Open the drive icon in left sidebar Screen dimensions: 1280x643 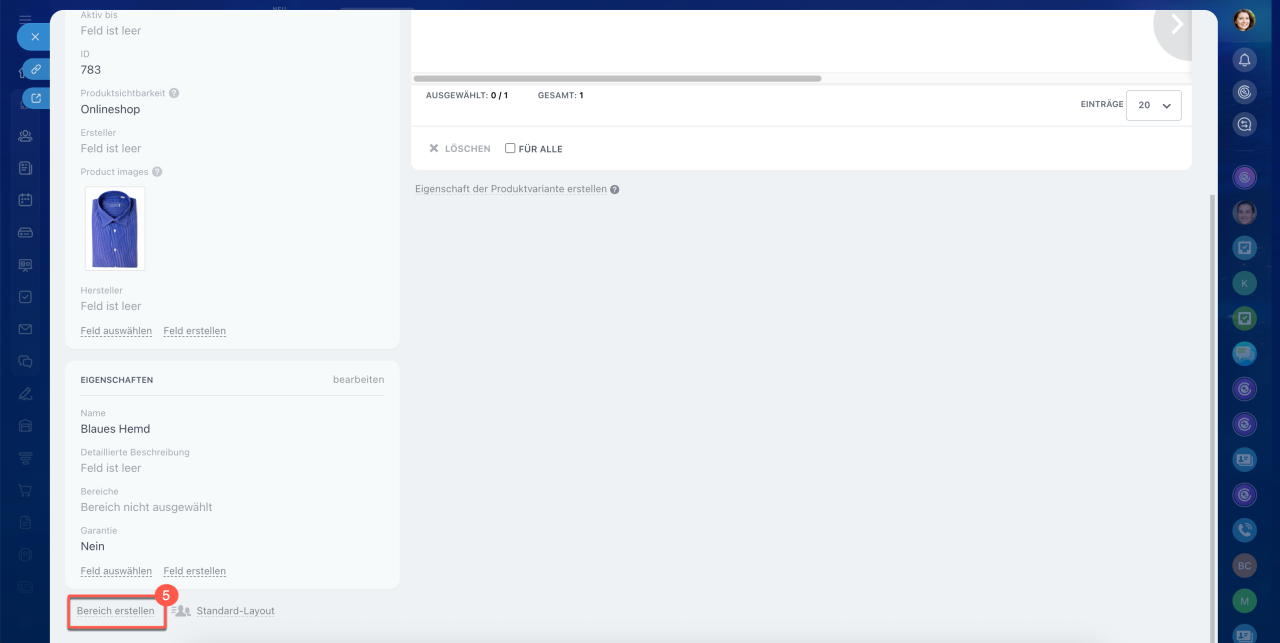tap(25, 233)
